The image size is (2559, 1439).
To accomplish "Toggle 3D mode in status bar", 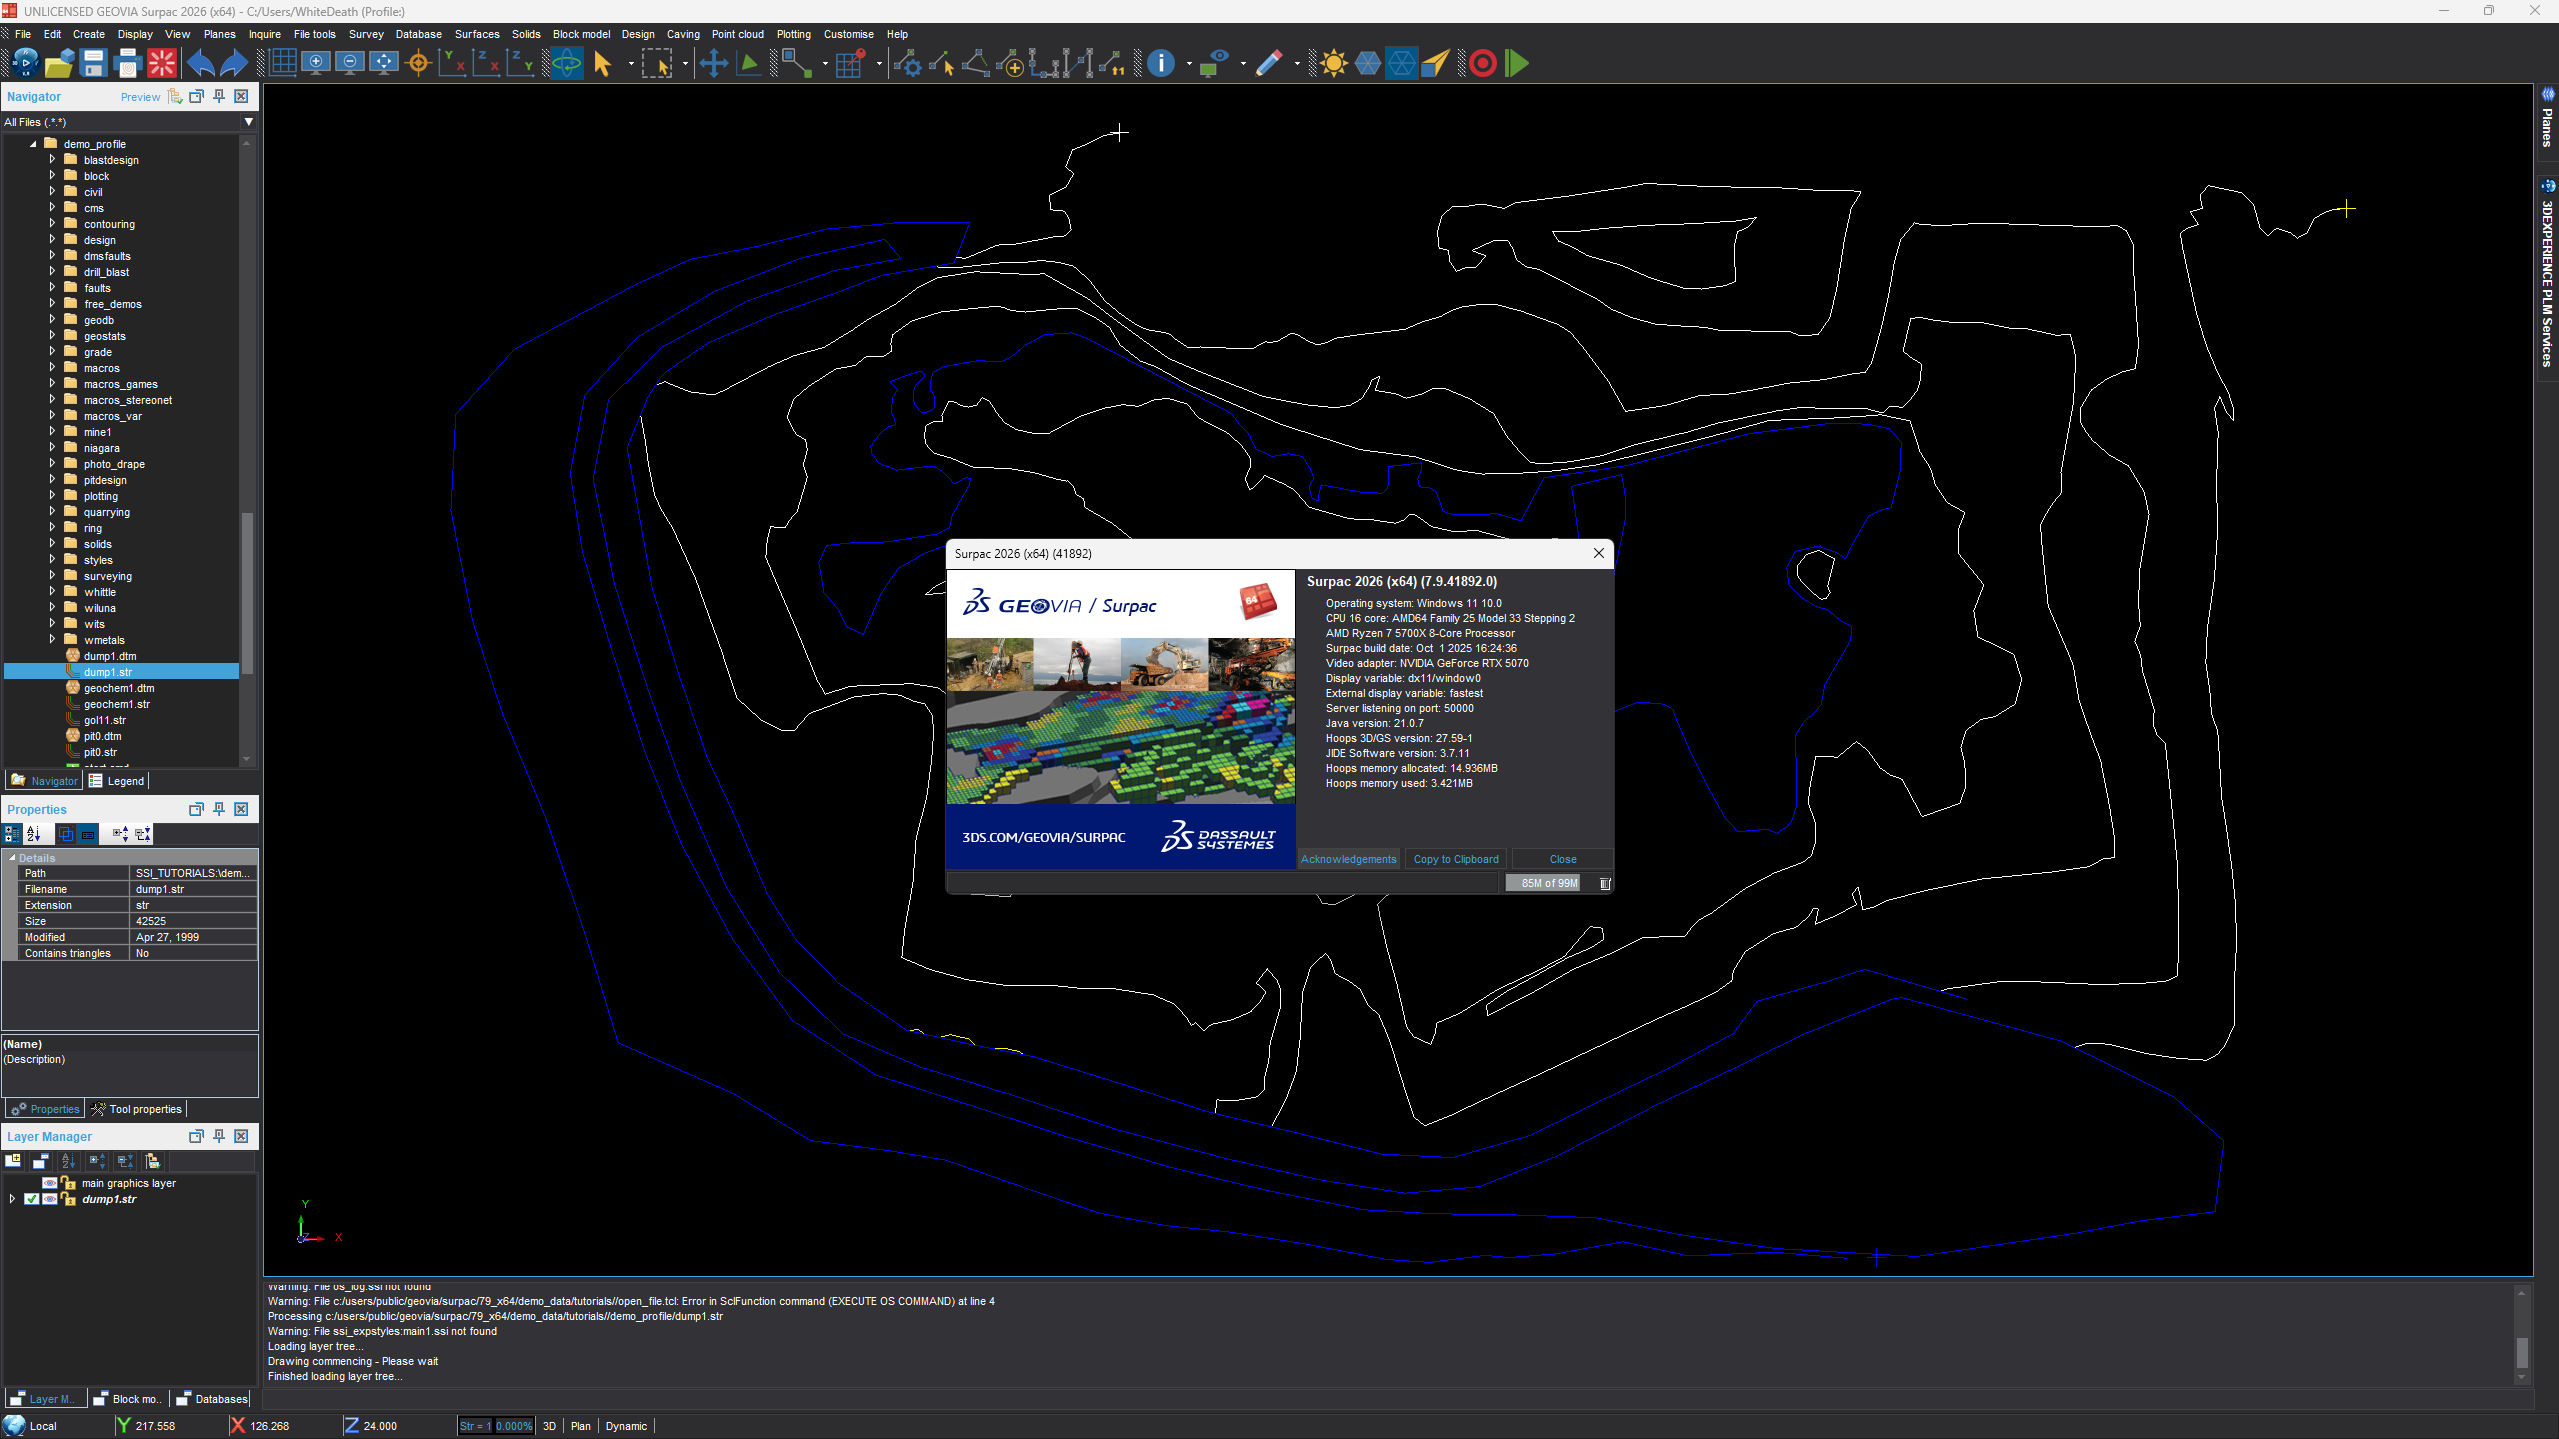I will (x=549, y=1426).
